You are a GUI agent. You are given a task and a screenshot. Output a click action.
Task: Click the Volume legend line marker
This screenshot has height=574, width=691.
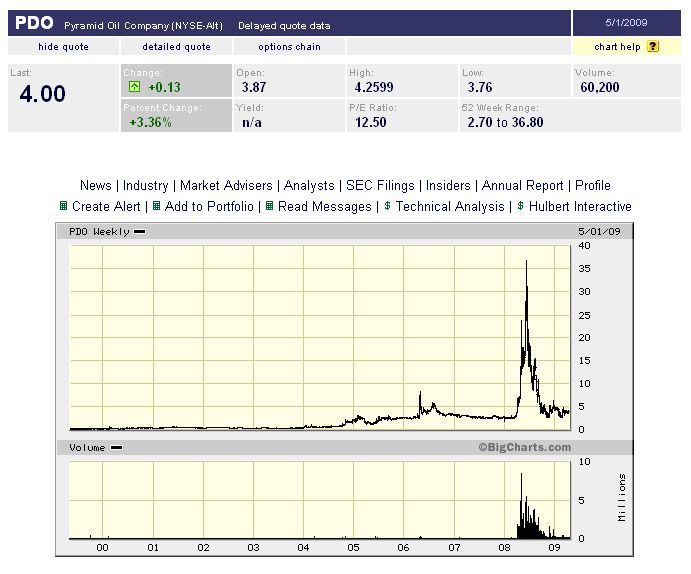[116, 448]
